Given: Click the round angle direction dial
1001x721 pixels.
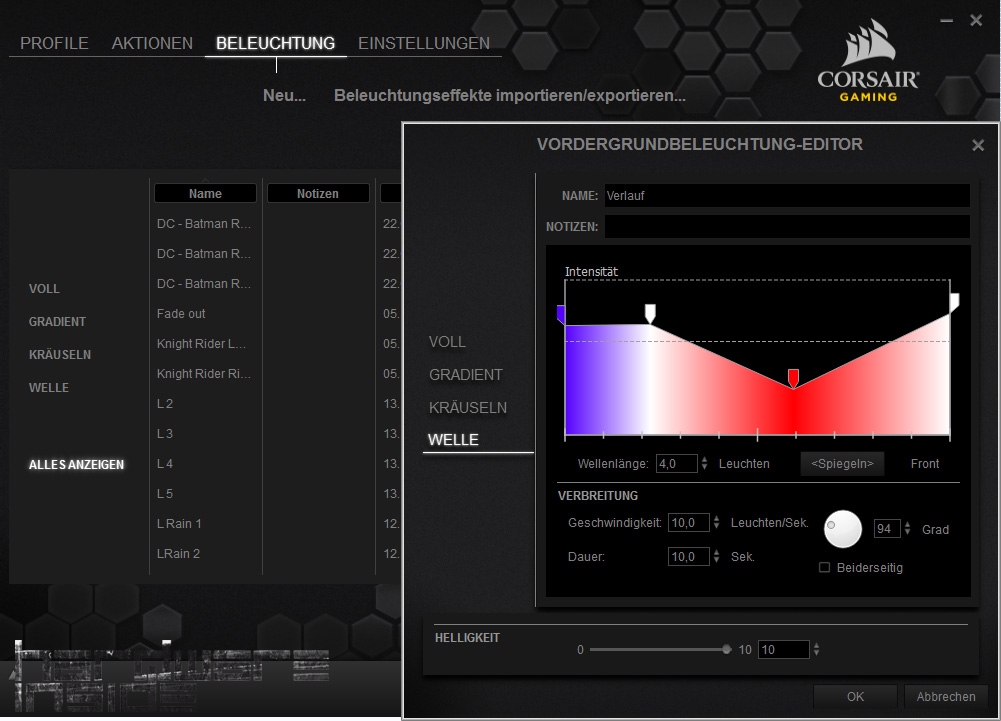Looking at the screenshot, I should click(843, 529).
